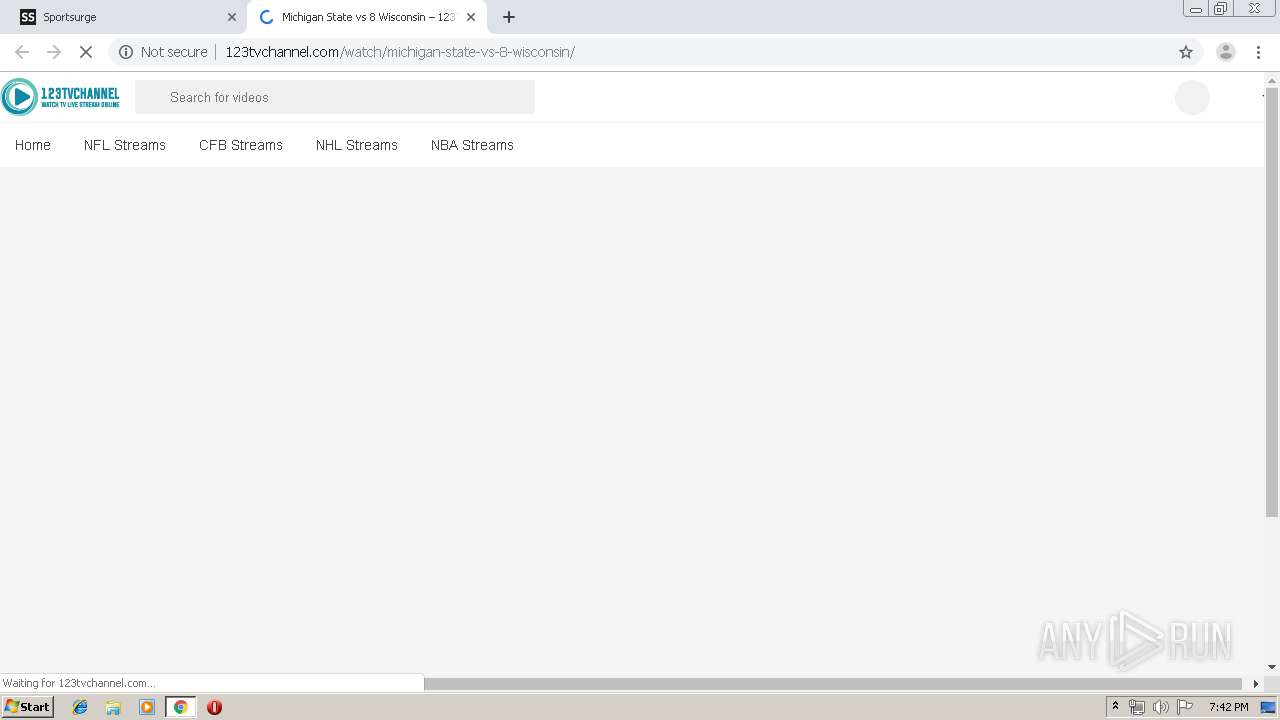
Task: Click the 123TVChannel site logo
Action: [x=61, y=97]
